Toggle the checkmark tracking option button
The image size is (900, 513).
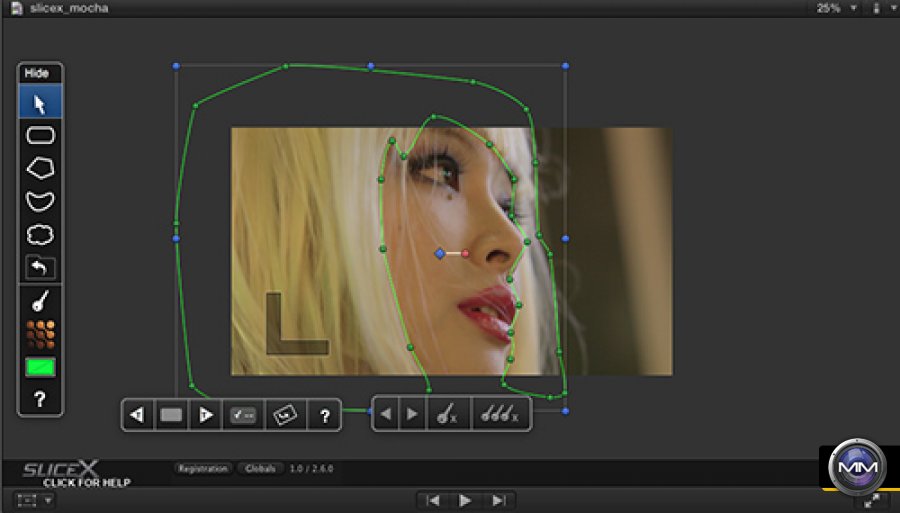click(243, 415)
